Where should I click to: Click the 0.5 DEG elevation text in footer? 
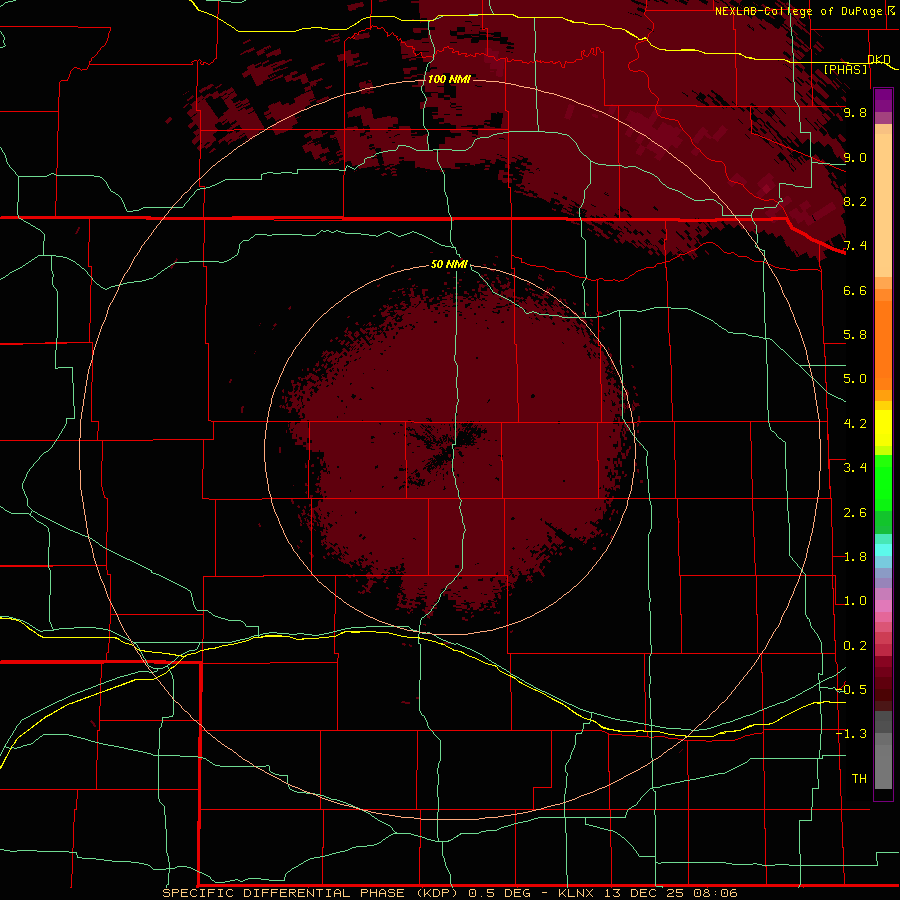click(499, 893)
